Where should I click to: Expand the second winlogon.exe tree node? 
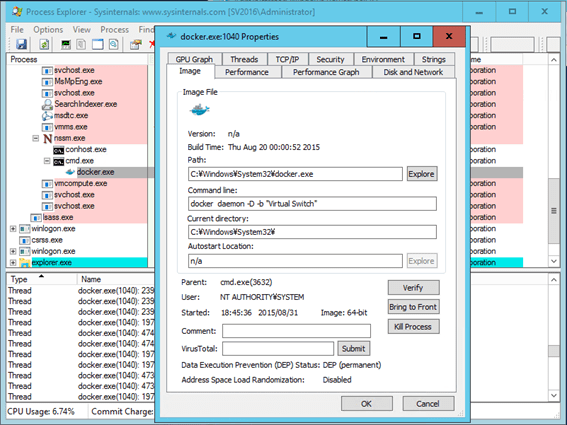click(x=13, y=251)
